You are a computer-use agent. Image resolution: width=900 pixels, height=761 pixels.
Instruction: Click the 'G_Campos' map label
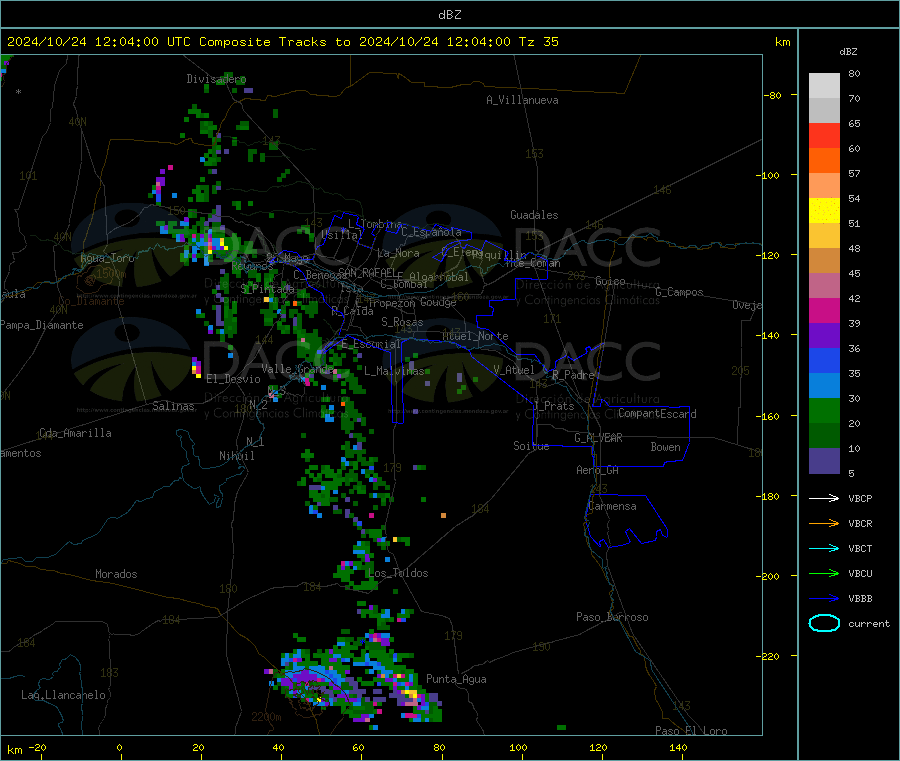click(679, 292)
